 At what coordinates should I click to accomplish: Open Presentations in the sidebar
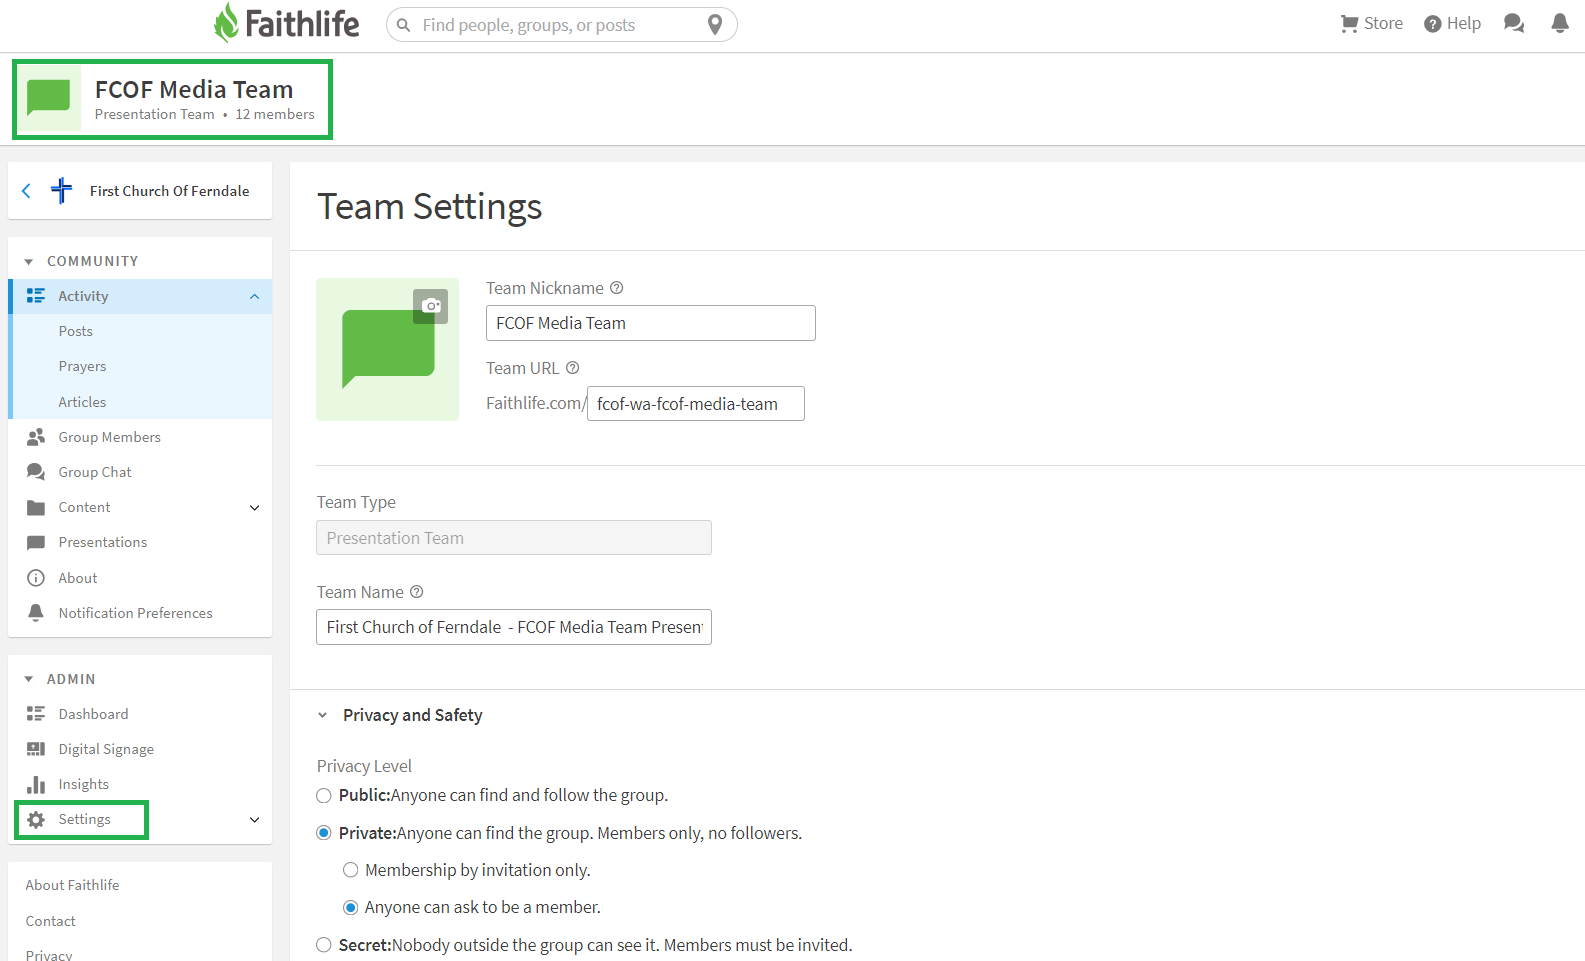pyautogui.click(x=103, y=542)
